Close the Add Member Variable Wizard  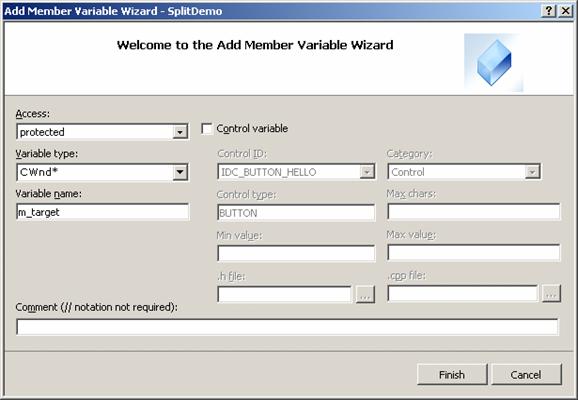(565, 11)
